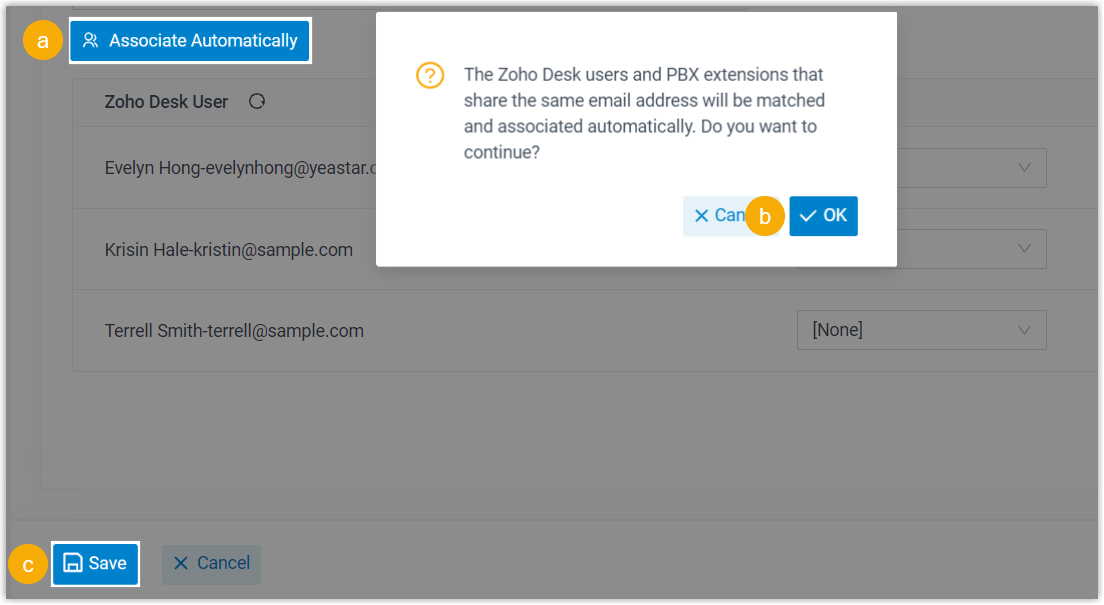
Task: Click the orange callout marker 'b'
Action: click(x=765, y=216)
